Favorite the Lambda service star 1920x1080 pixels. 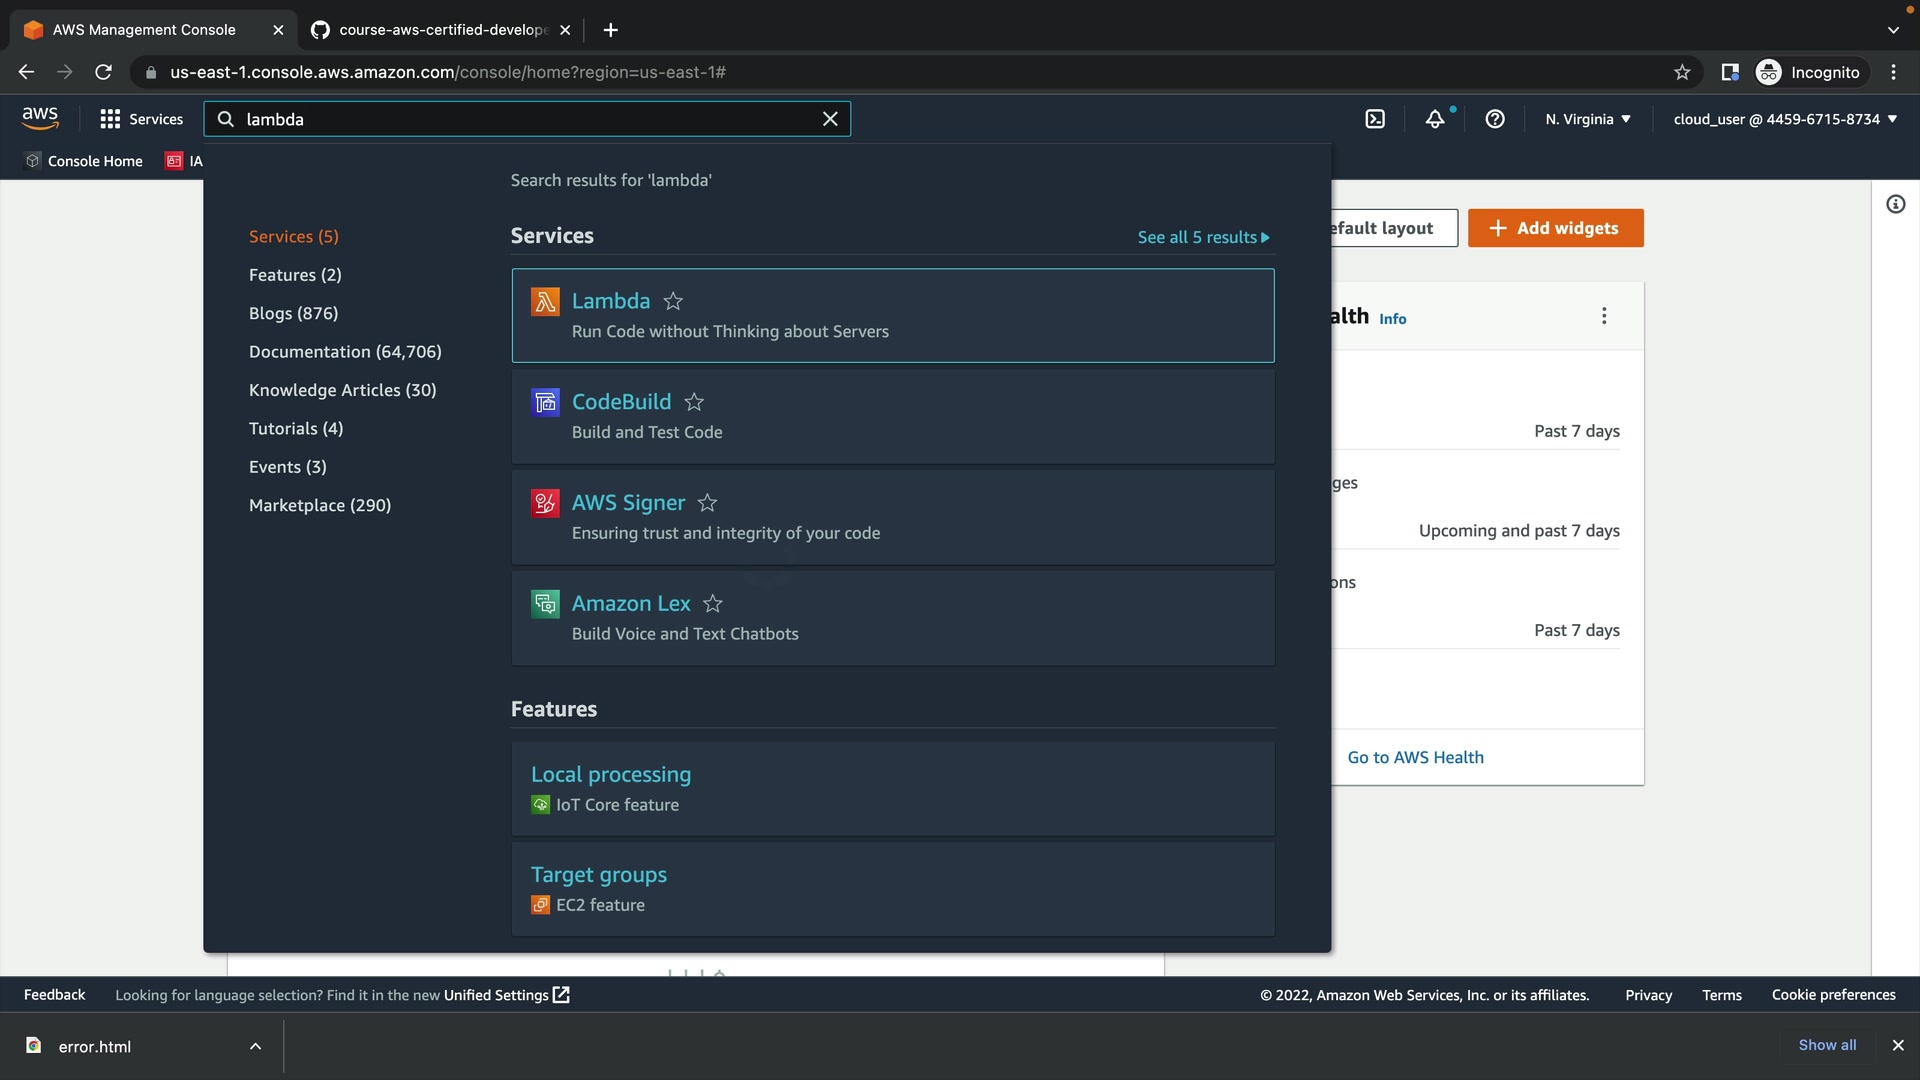(x=673, y=301)
